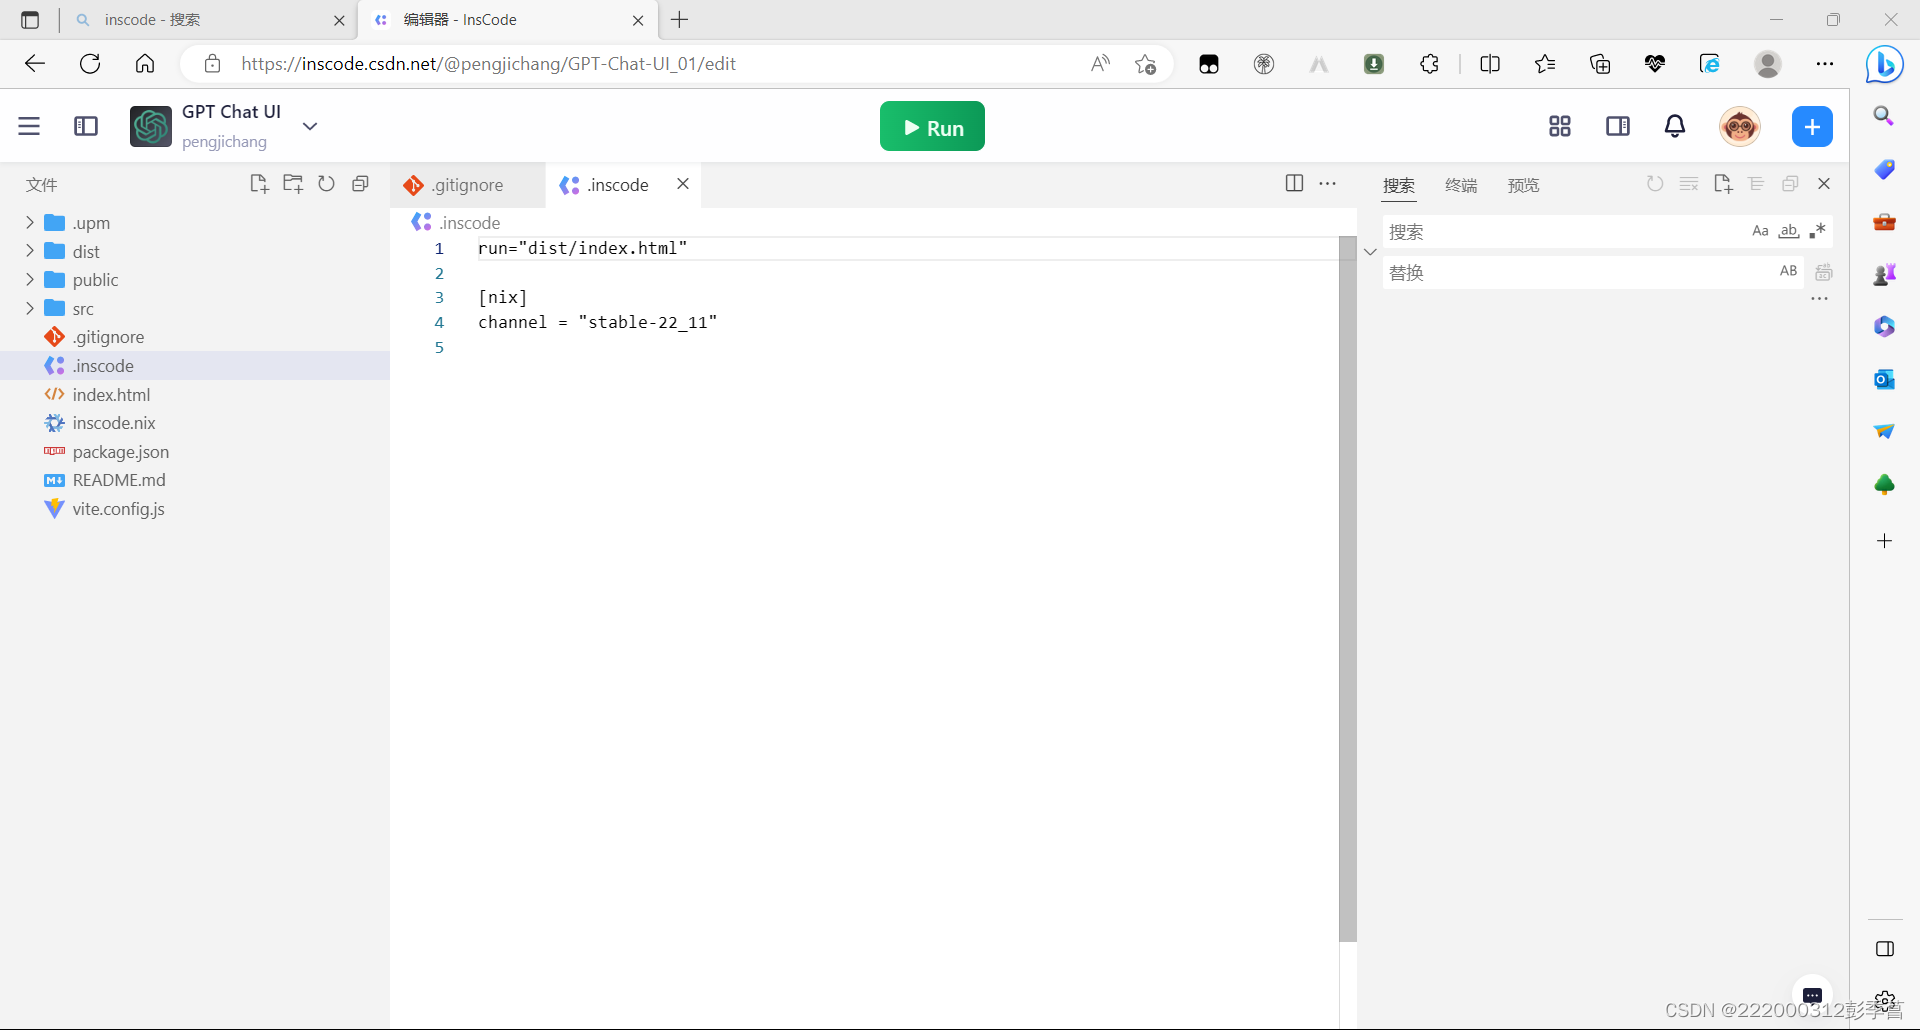Refresh search results icon
The width and height of the screenshot is (1920, 1030).
(x=1655, y=184)
